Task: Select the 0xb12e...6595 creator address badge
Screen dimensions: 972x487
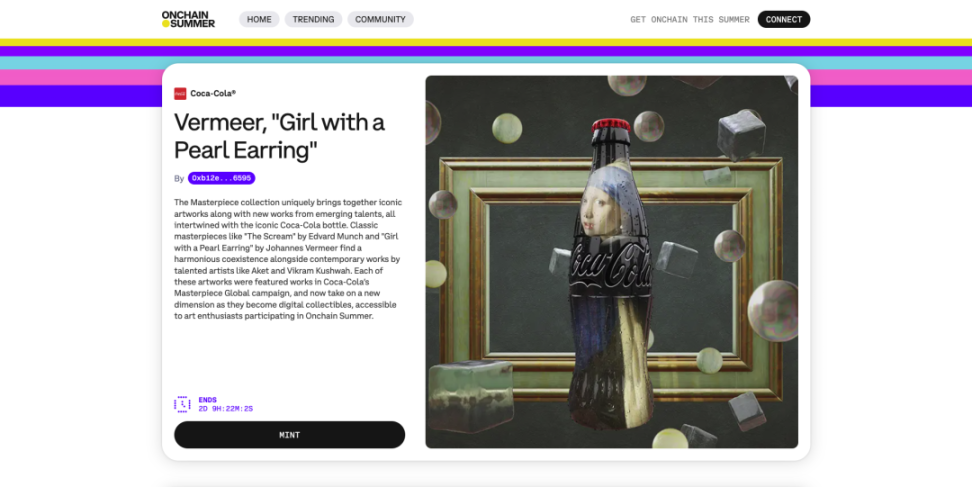Action: click(x=221, y=178)
